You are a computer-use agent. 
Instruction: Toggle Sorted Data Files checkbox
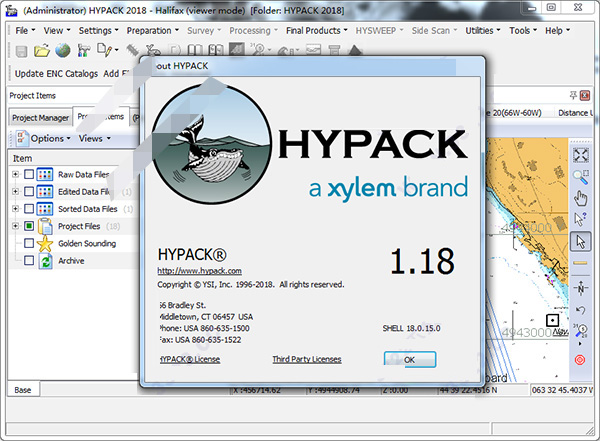point(29,209)
